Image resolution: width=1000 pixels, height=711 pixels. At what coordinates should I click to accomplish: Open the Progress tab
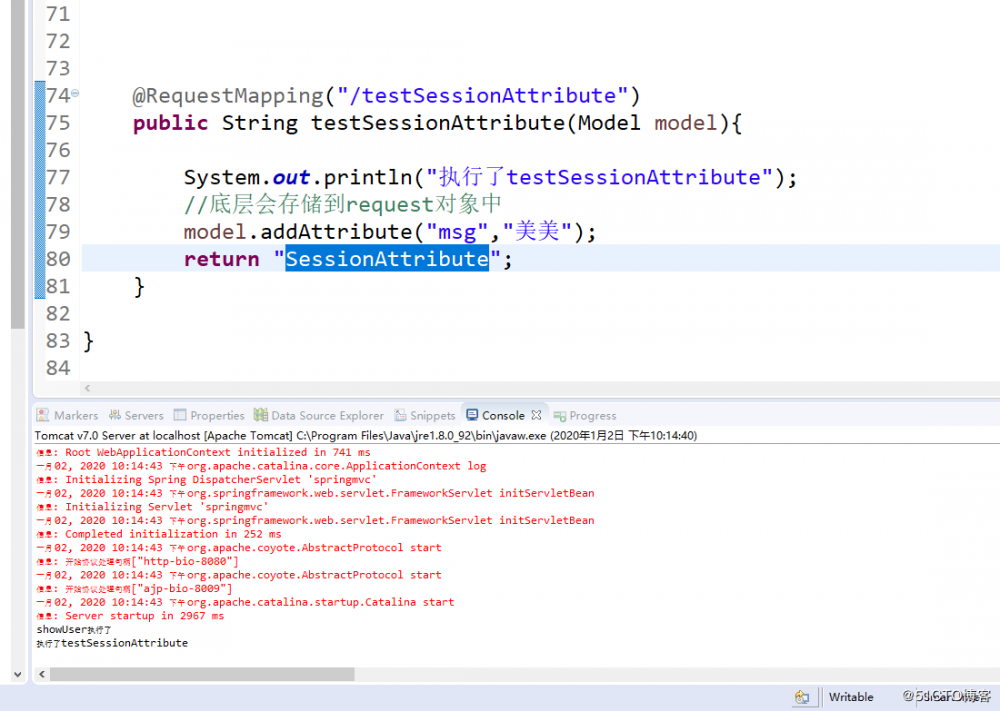click(x=585, y=416)
